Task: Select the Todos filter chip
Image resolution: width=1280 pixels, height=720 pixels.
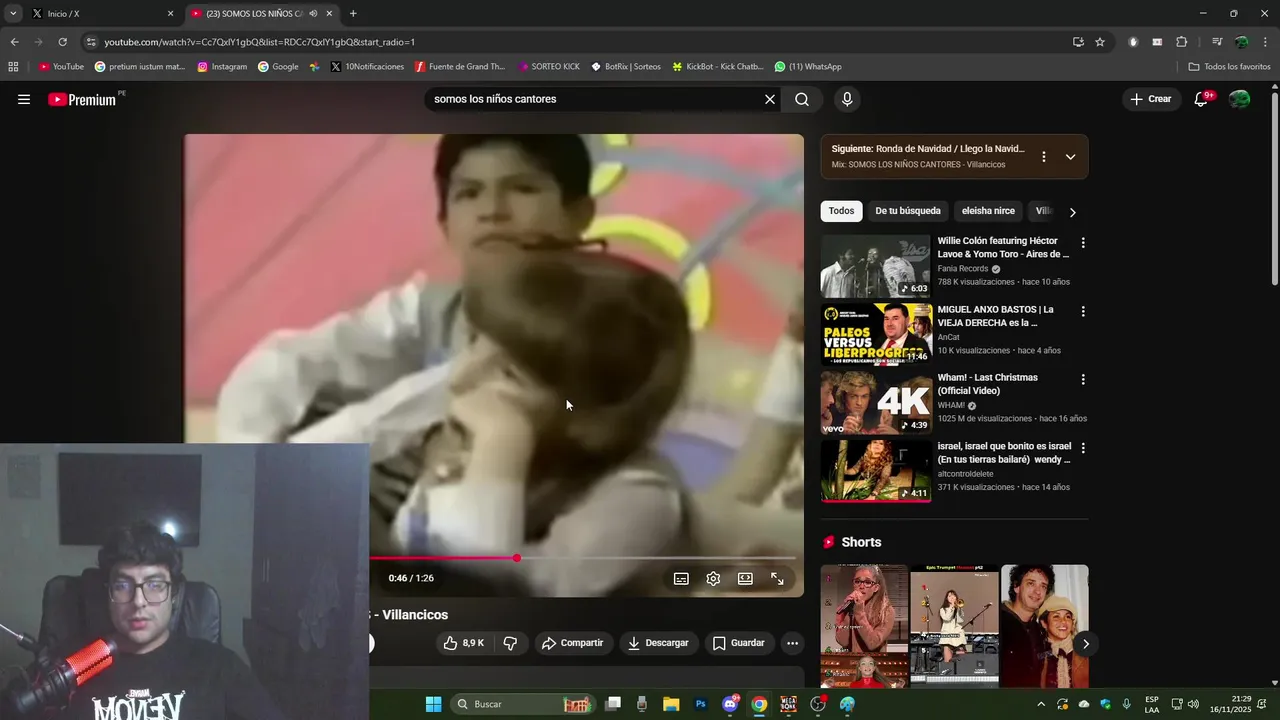Action: coord(842,211)
